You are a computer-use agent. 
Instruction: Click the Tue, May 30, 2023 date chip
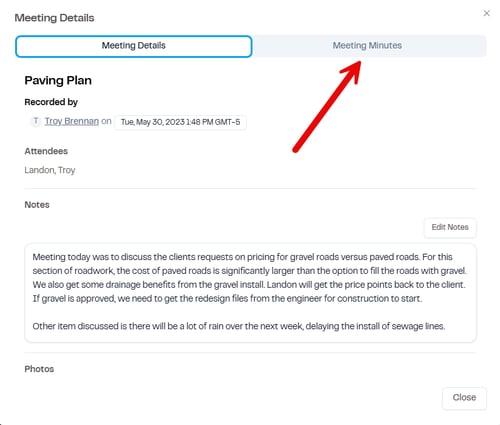[180, 122]
